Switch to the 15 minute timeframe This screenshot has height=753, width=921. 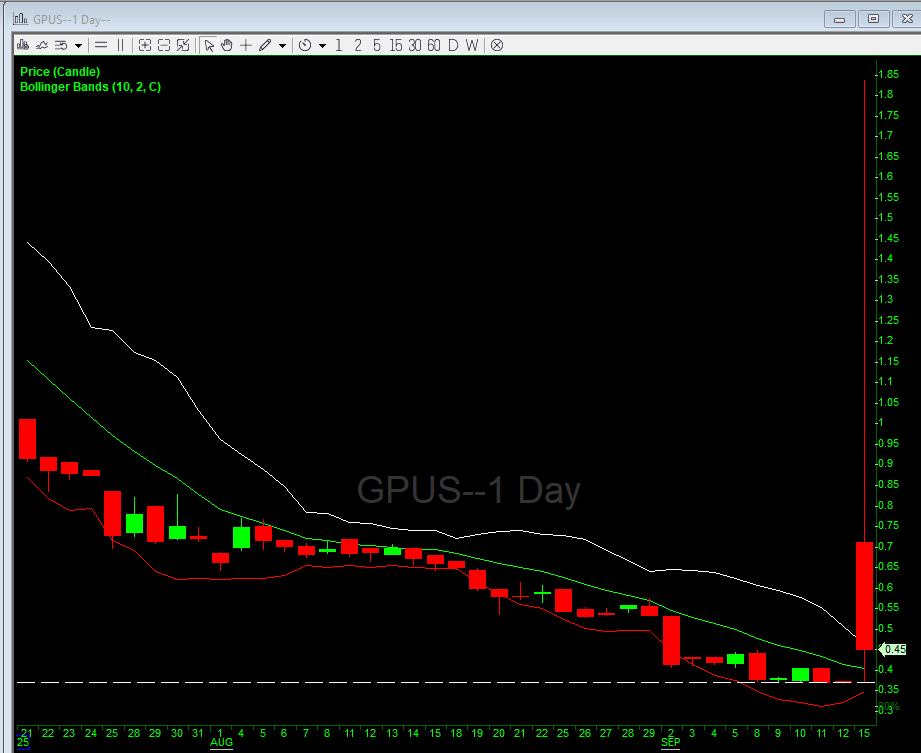point(396,45)
